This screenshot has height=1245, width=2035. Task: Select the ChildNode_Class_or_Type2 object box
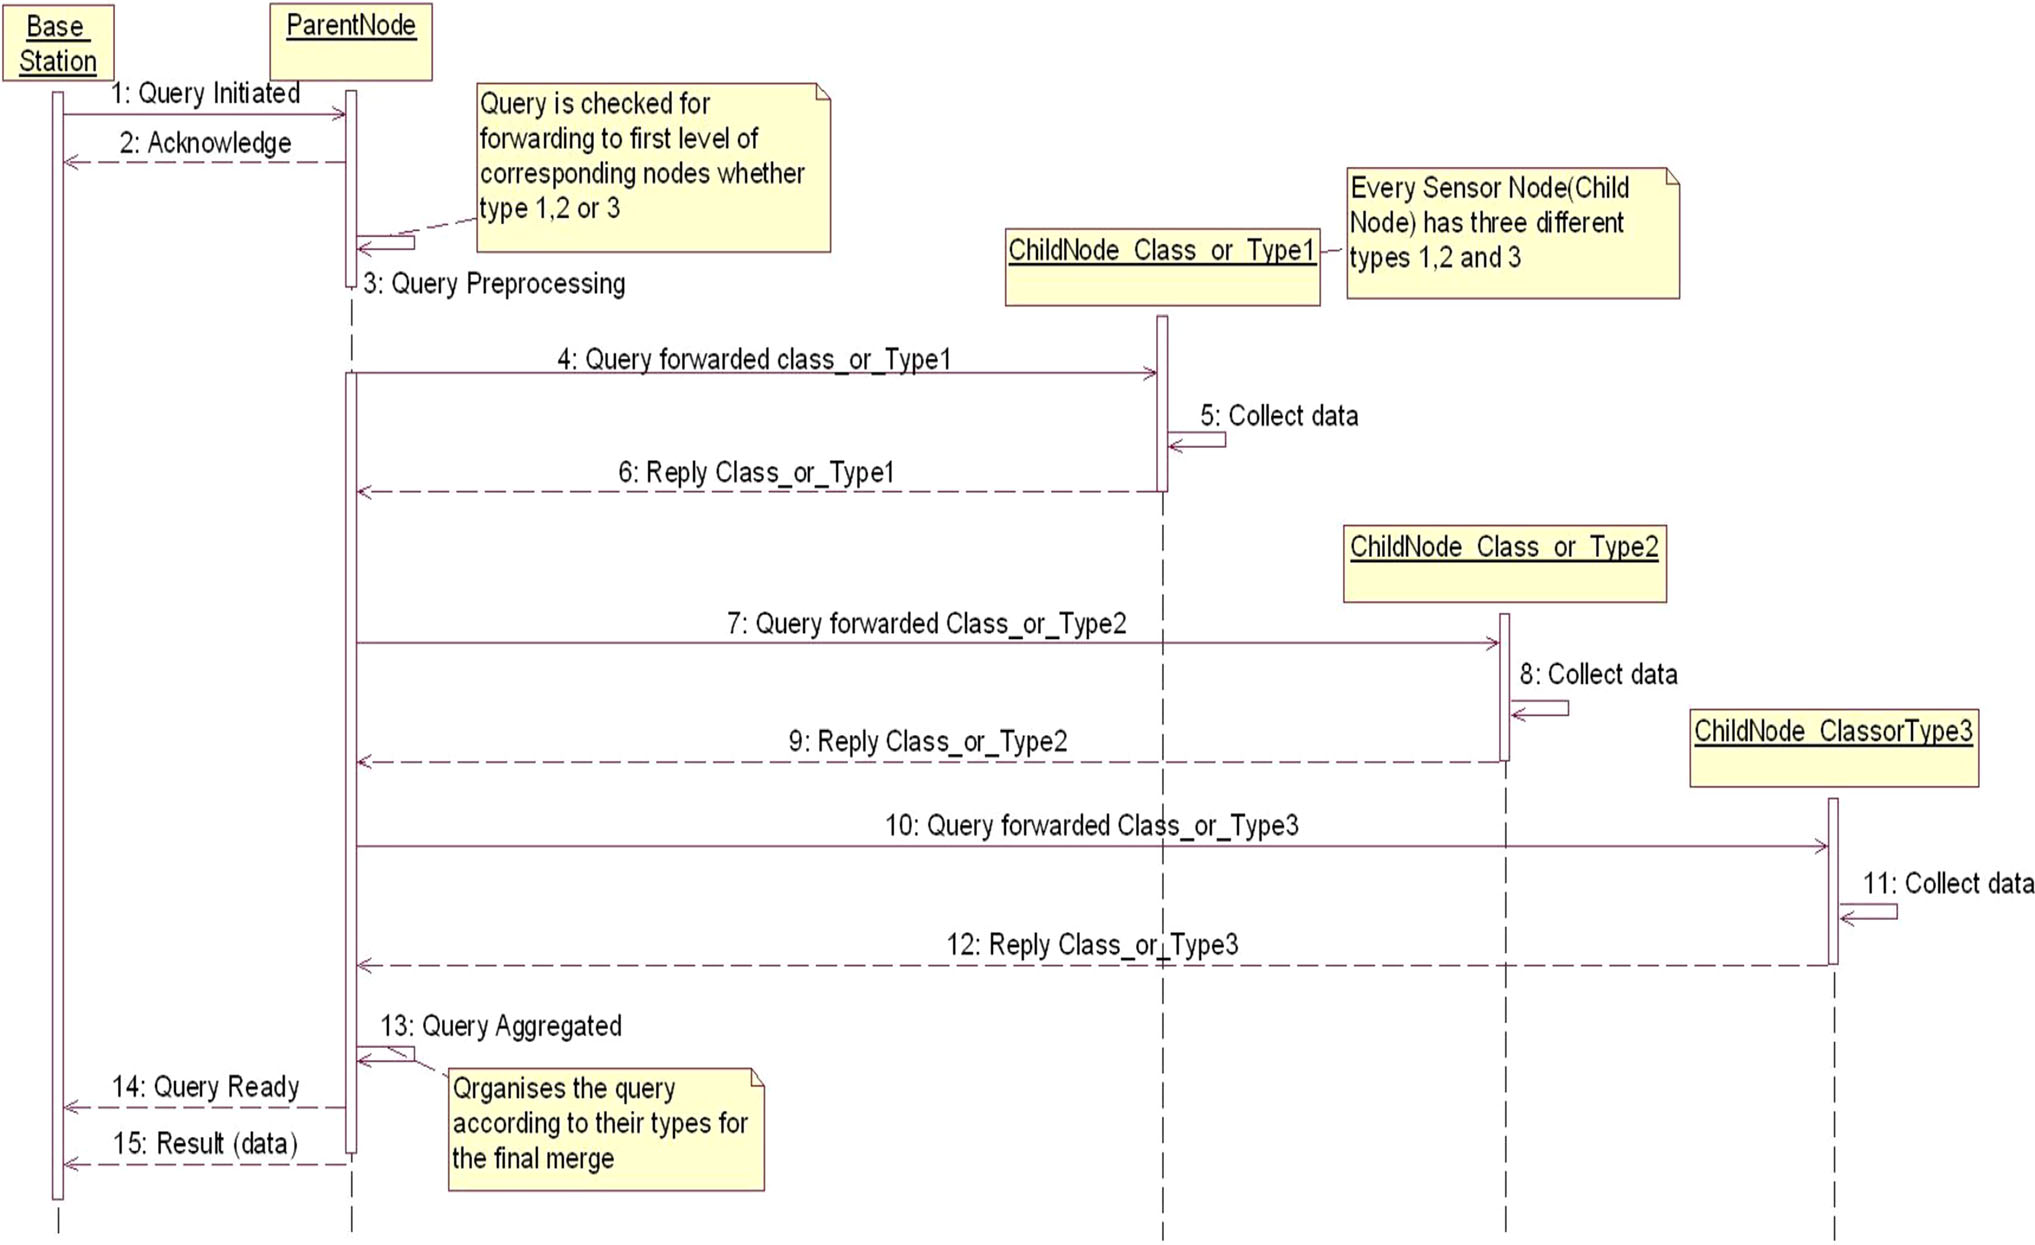1504,563
